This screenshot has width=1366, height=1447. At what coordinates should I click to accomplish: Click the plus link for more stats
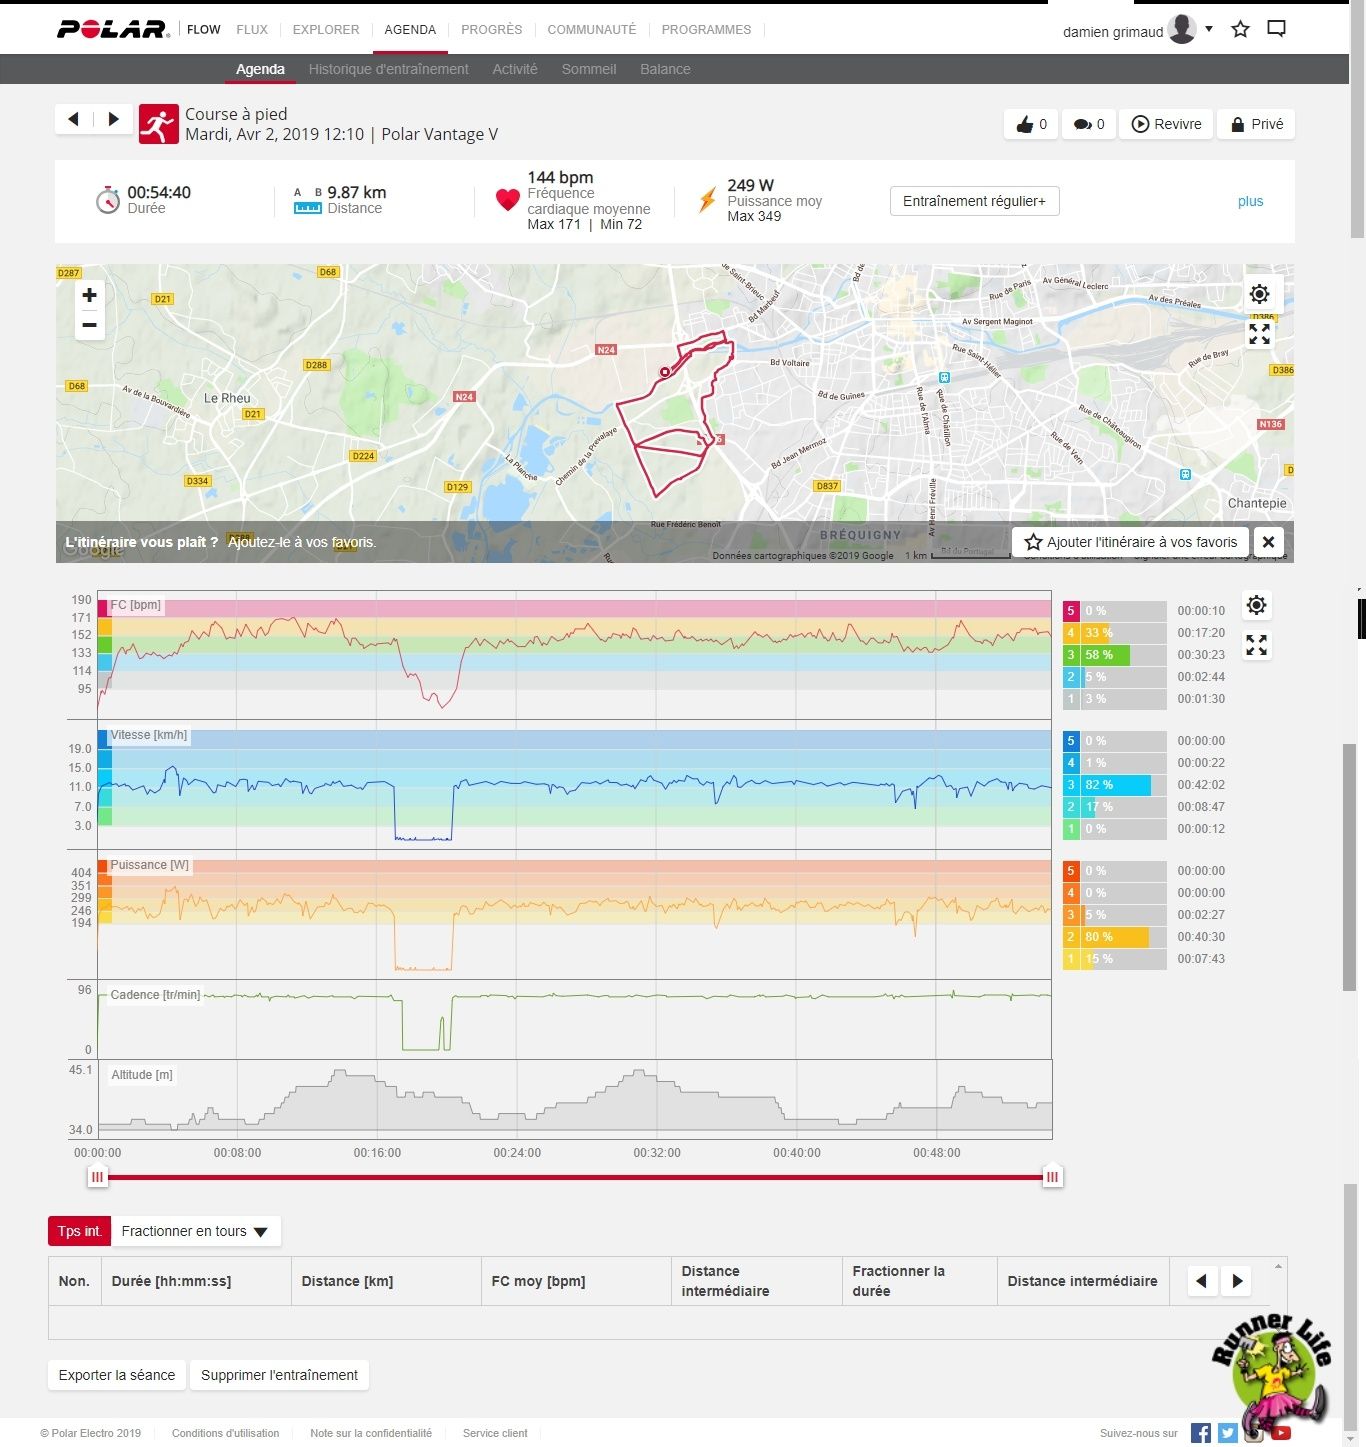pyautogui.click(x=1250, y=201)
